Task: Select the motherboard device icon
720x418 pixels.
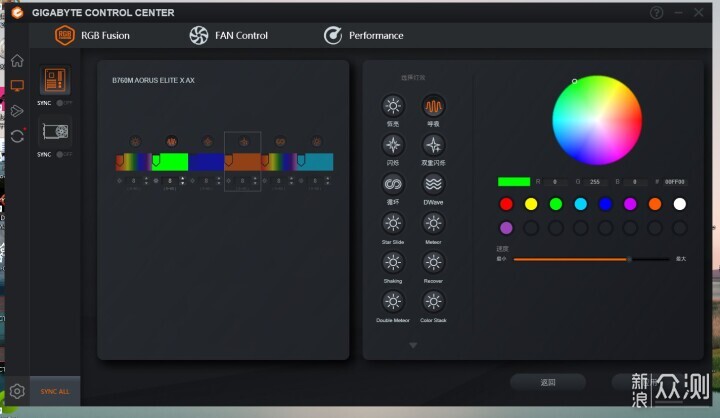Action: 55,80
